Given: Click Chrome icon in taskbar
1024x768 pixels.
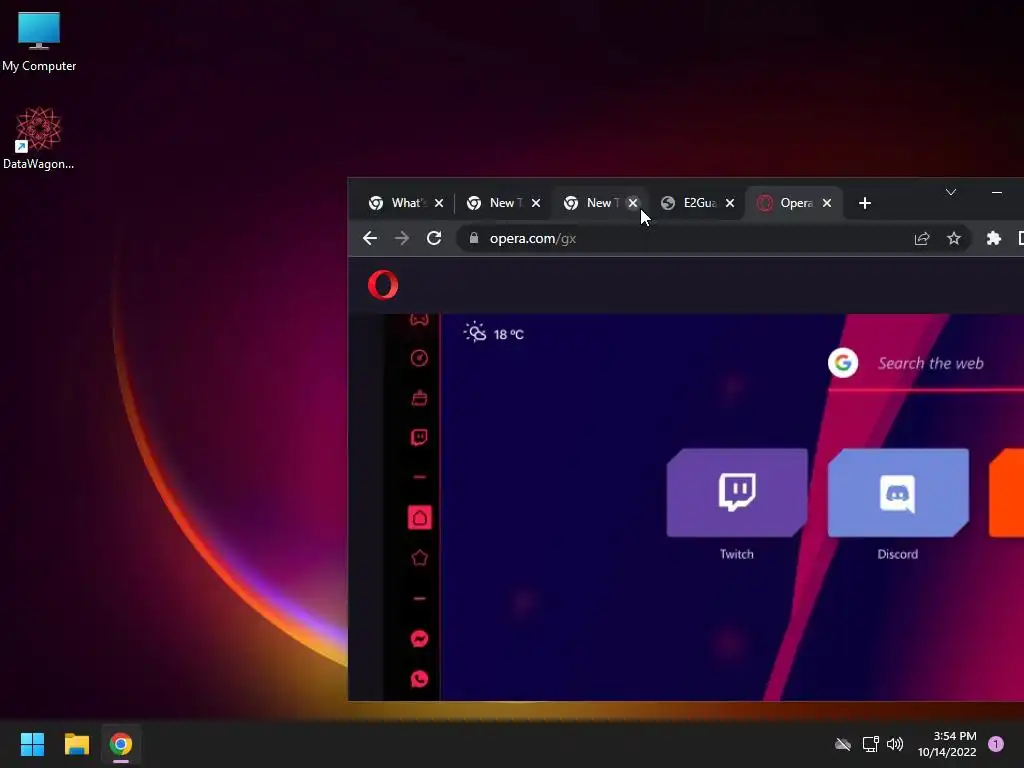Looking at the screenshot, I should click(121, 744).
